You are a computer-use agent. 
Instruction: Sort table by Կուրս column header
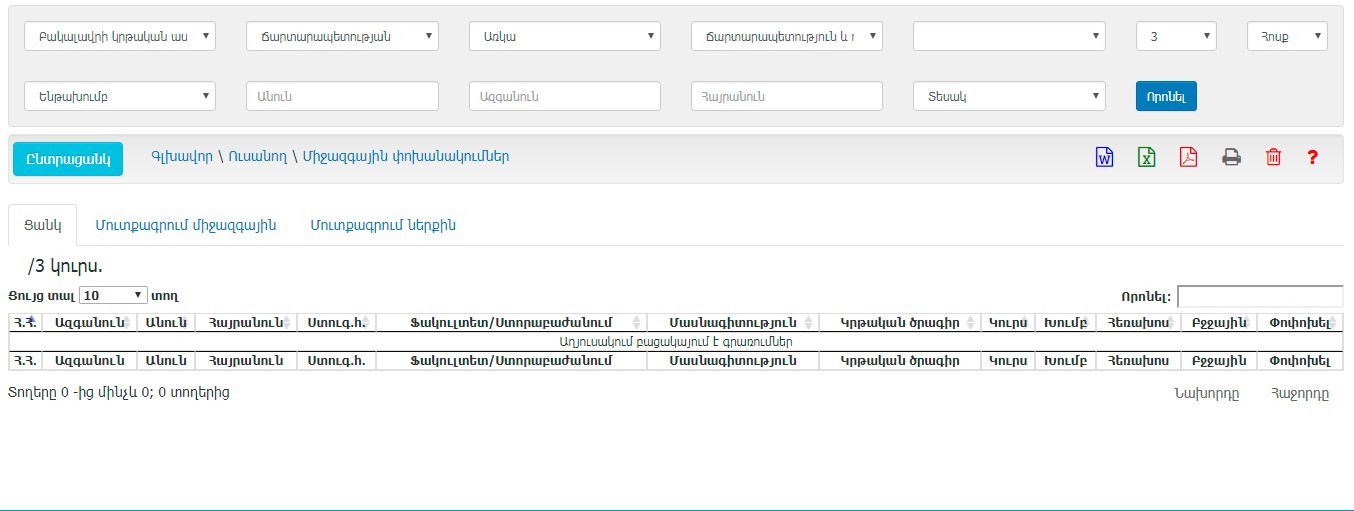(1007, 322)
